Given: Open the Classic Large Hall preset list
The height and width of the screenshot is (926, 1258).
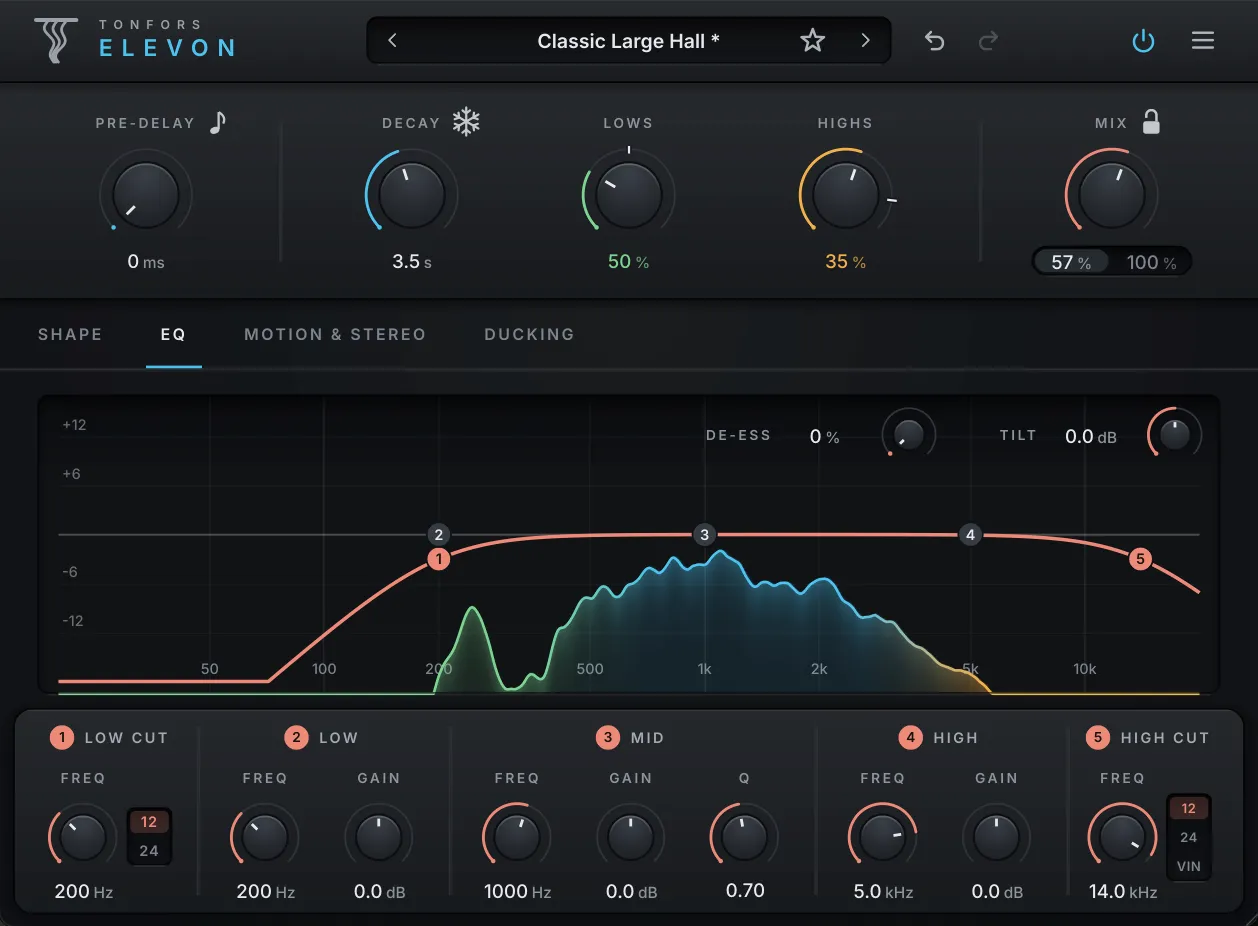Looking at the screenshot, I should 628,41.
